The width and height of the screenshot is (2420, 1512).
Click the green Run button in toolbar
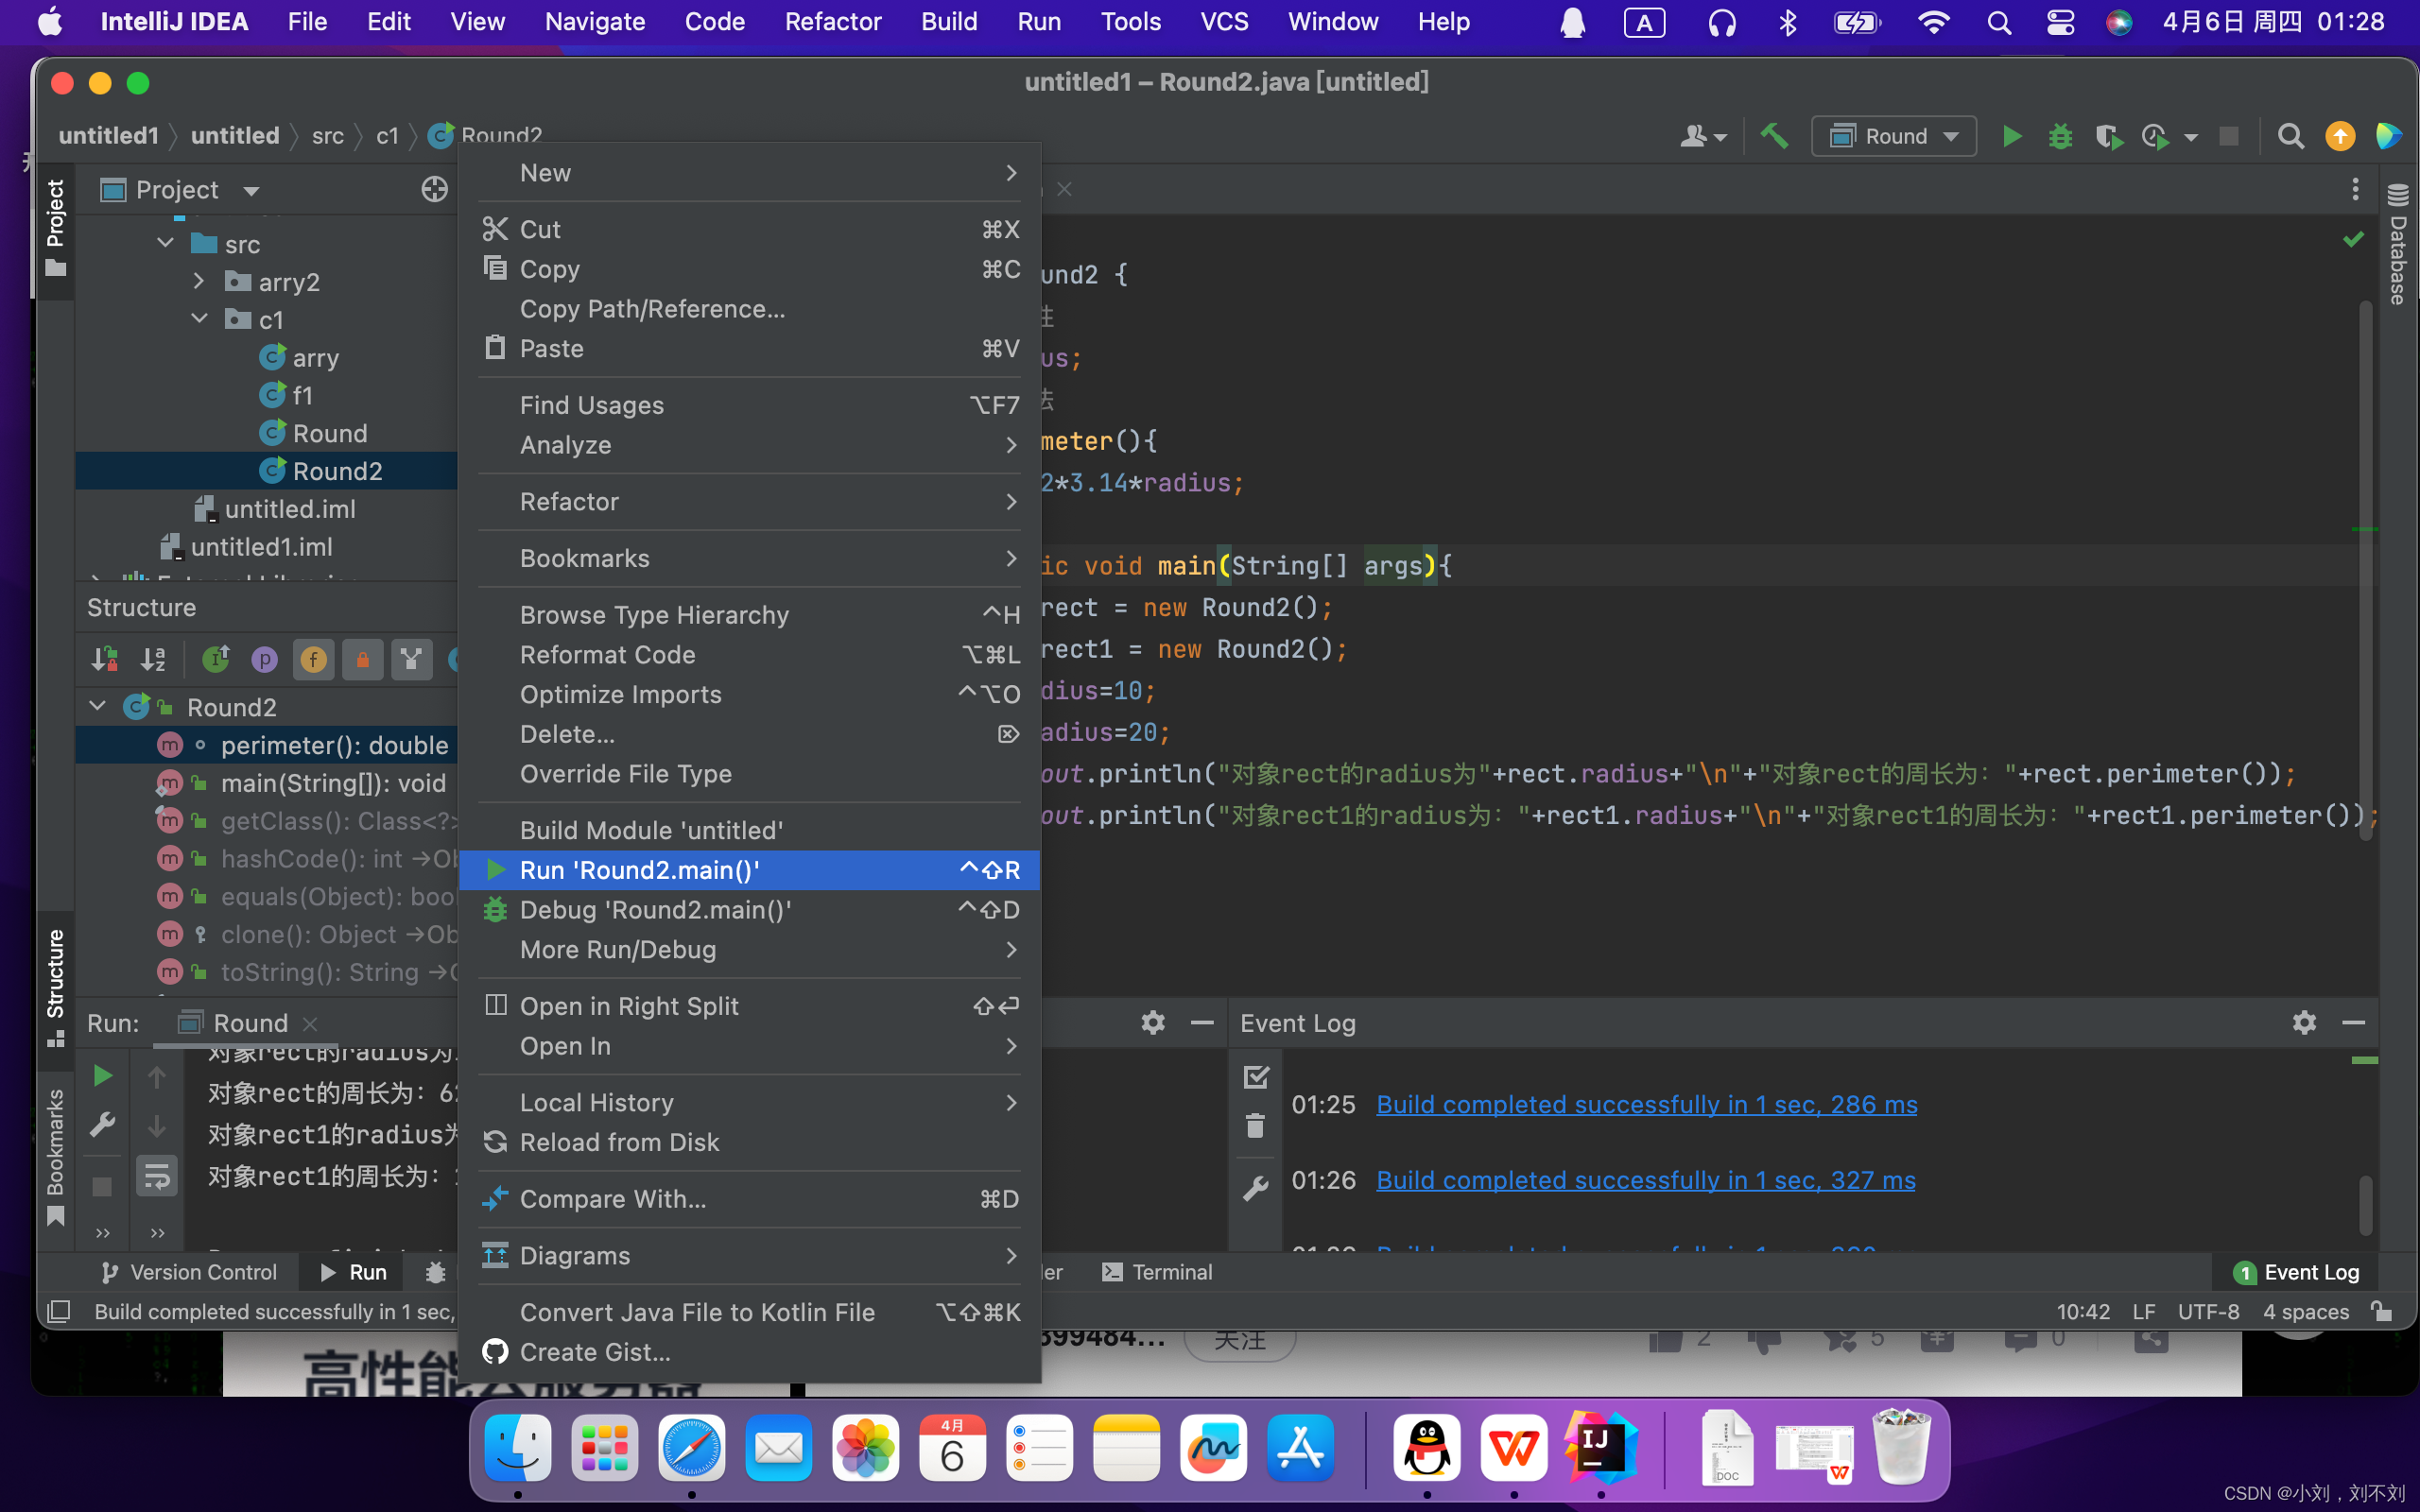(2012, 136)
